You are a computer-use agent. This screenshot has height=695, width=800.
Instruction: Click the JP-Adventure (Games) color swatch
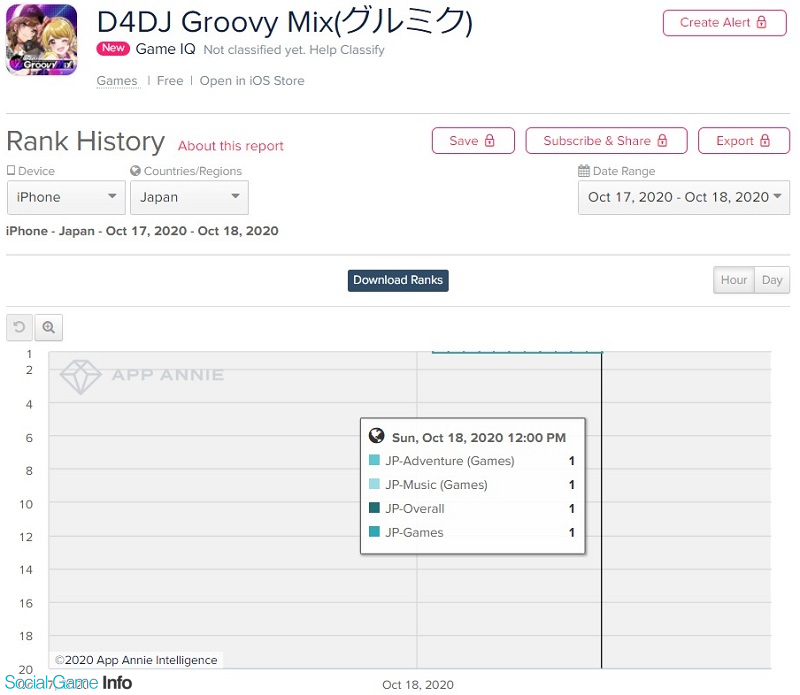tap(374, 460)
